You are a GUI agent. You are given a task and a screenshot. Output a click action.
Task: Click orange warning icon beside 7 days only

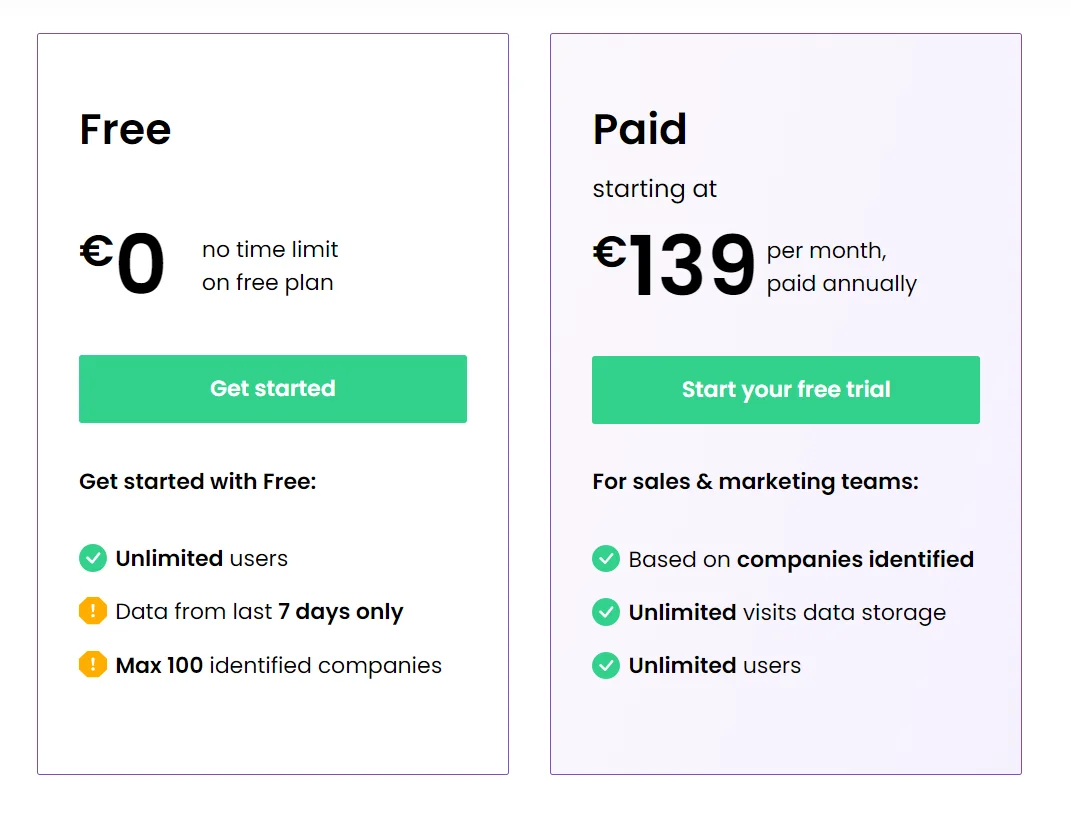pyautogui.click(x=93, y=611)
